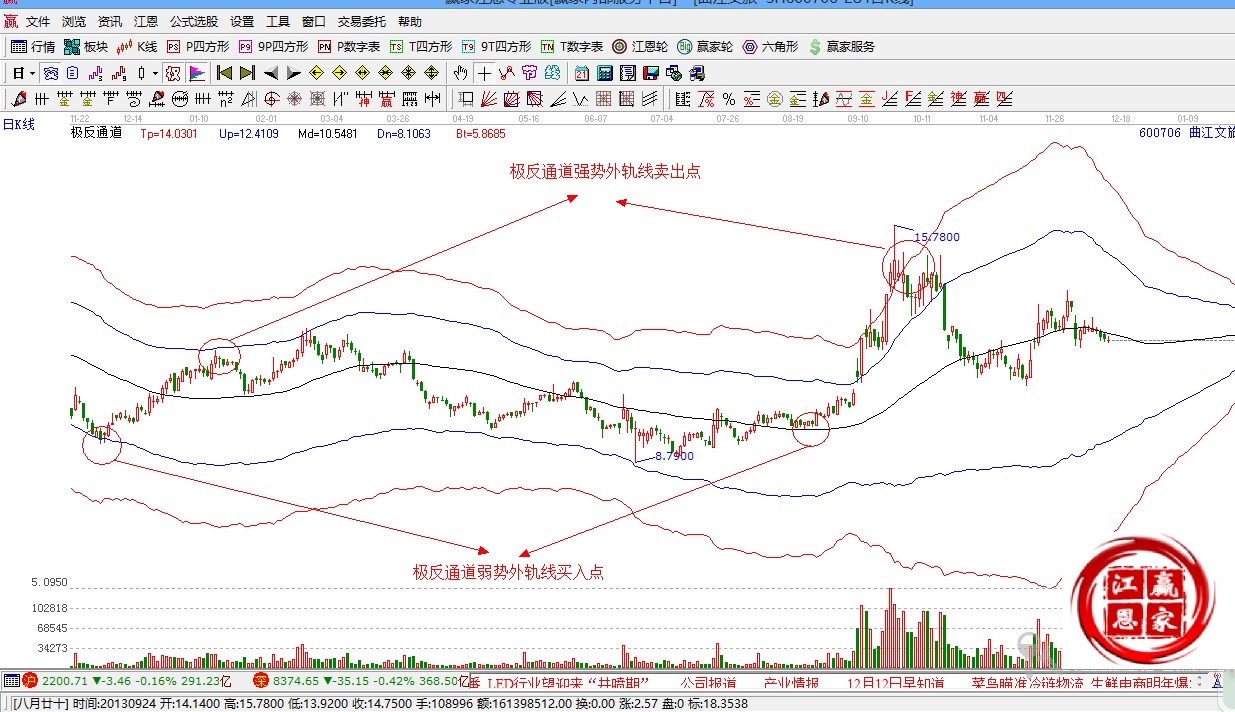Open the 江恩轮 Gann wheel tool
The width and height of the screenshot is (1235, 712).
click(x=641, y=46)
